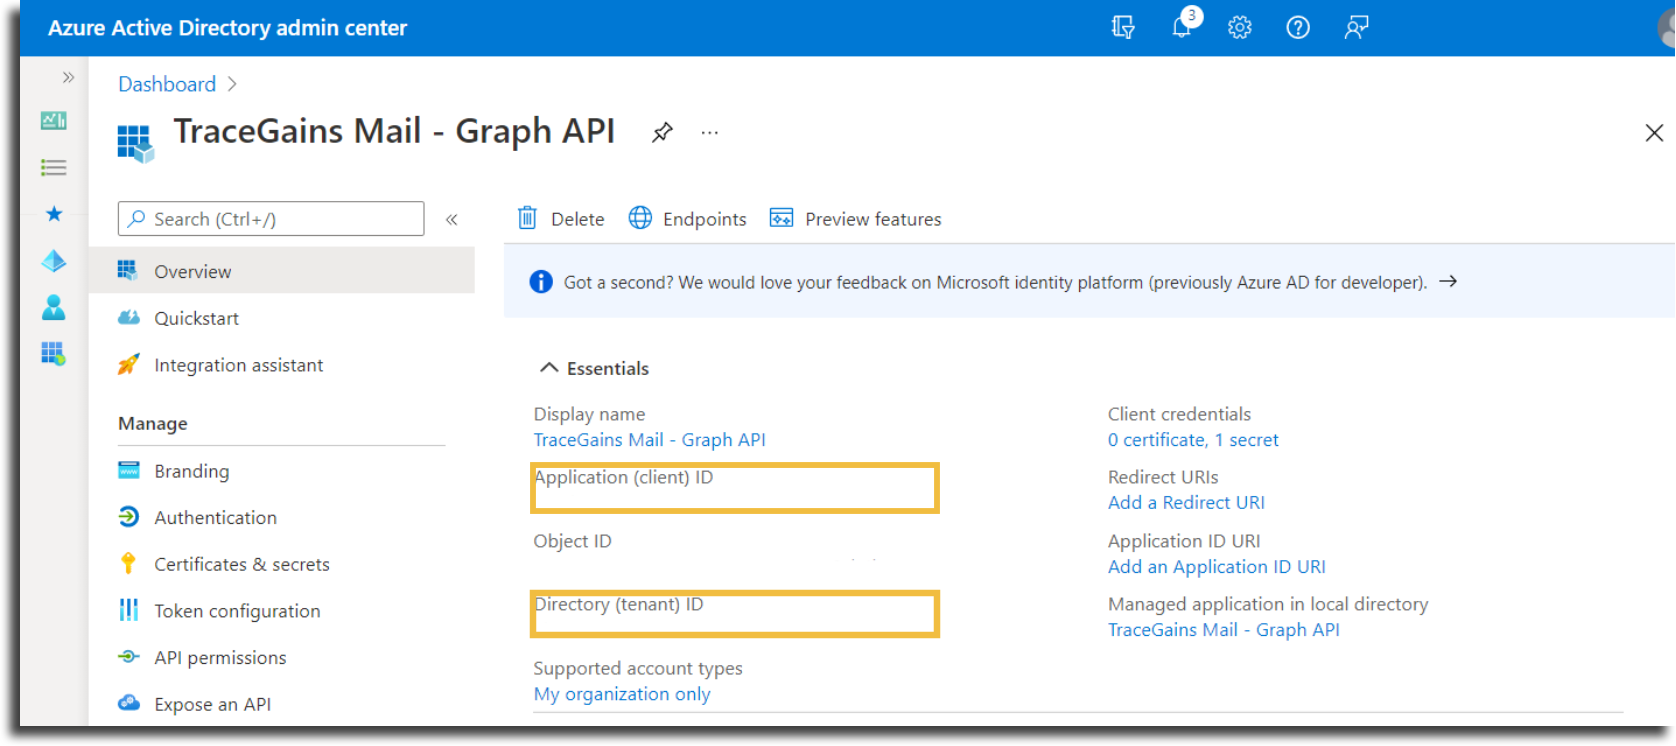This screenshot has width=1676, height=746.
Task: Select Overview menu item
Action: pos(282,271)
